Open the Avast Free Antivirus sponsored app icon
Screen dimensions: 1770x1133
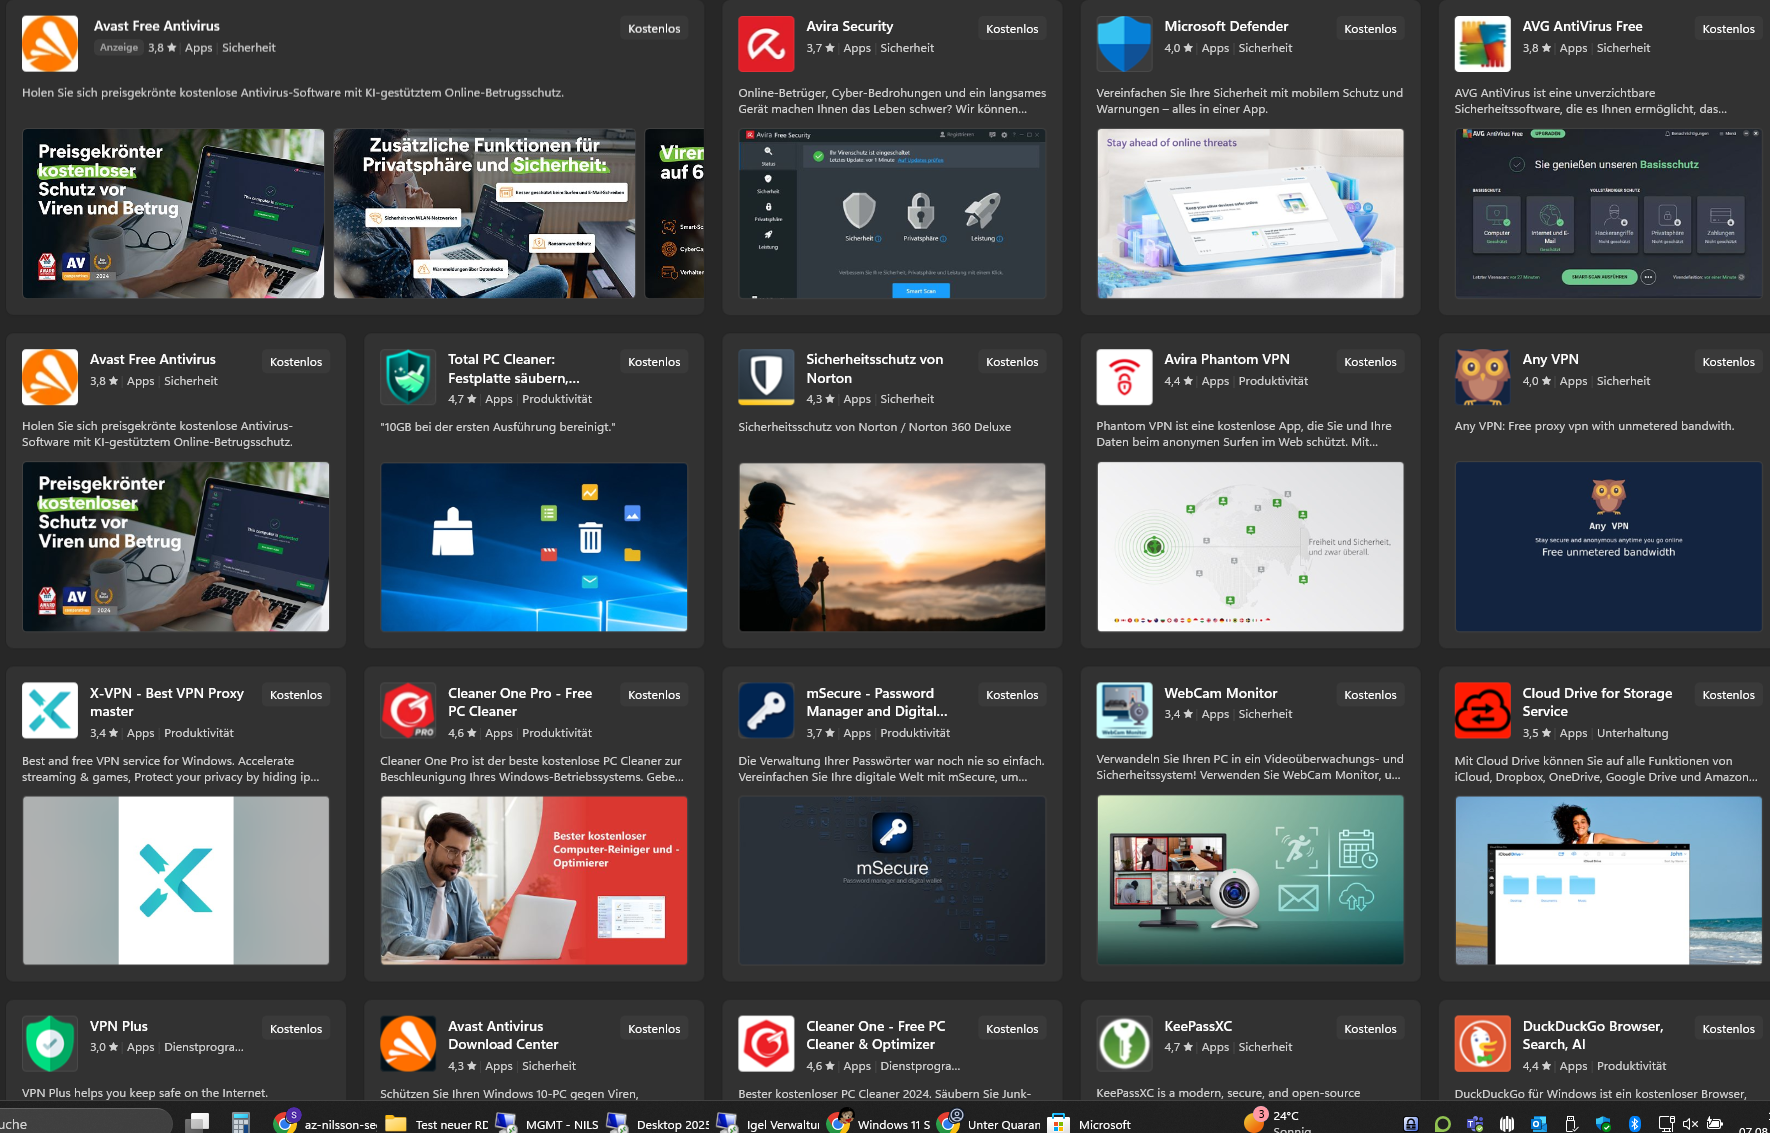[50, 43]
